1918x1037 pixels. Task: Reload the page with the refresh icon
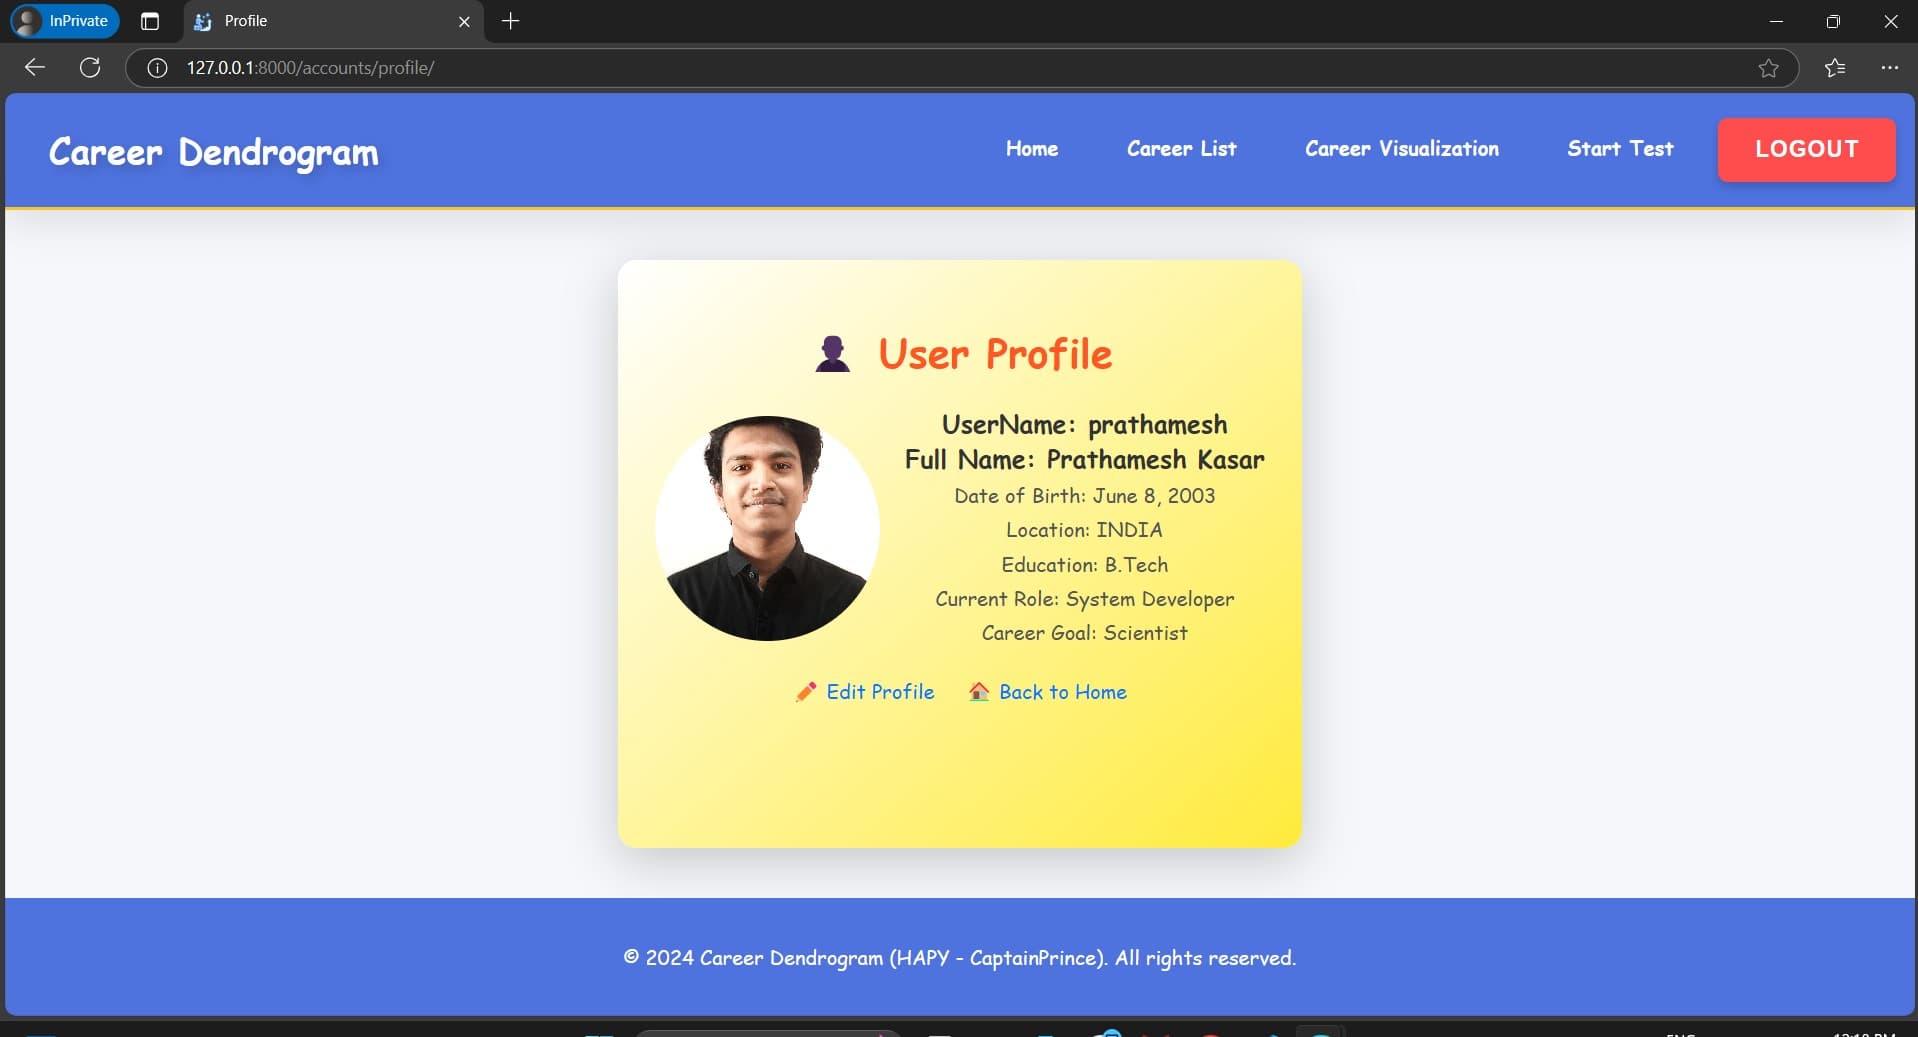[x=90, y=67]
